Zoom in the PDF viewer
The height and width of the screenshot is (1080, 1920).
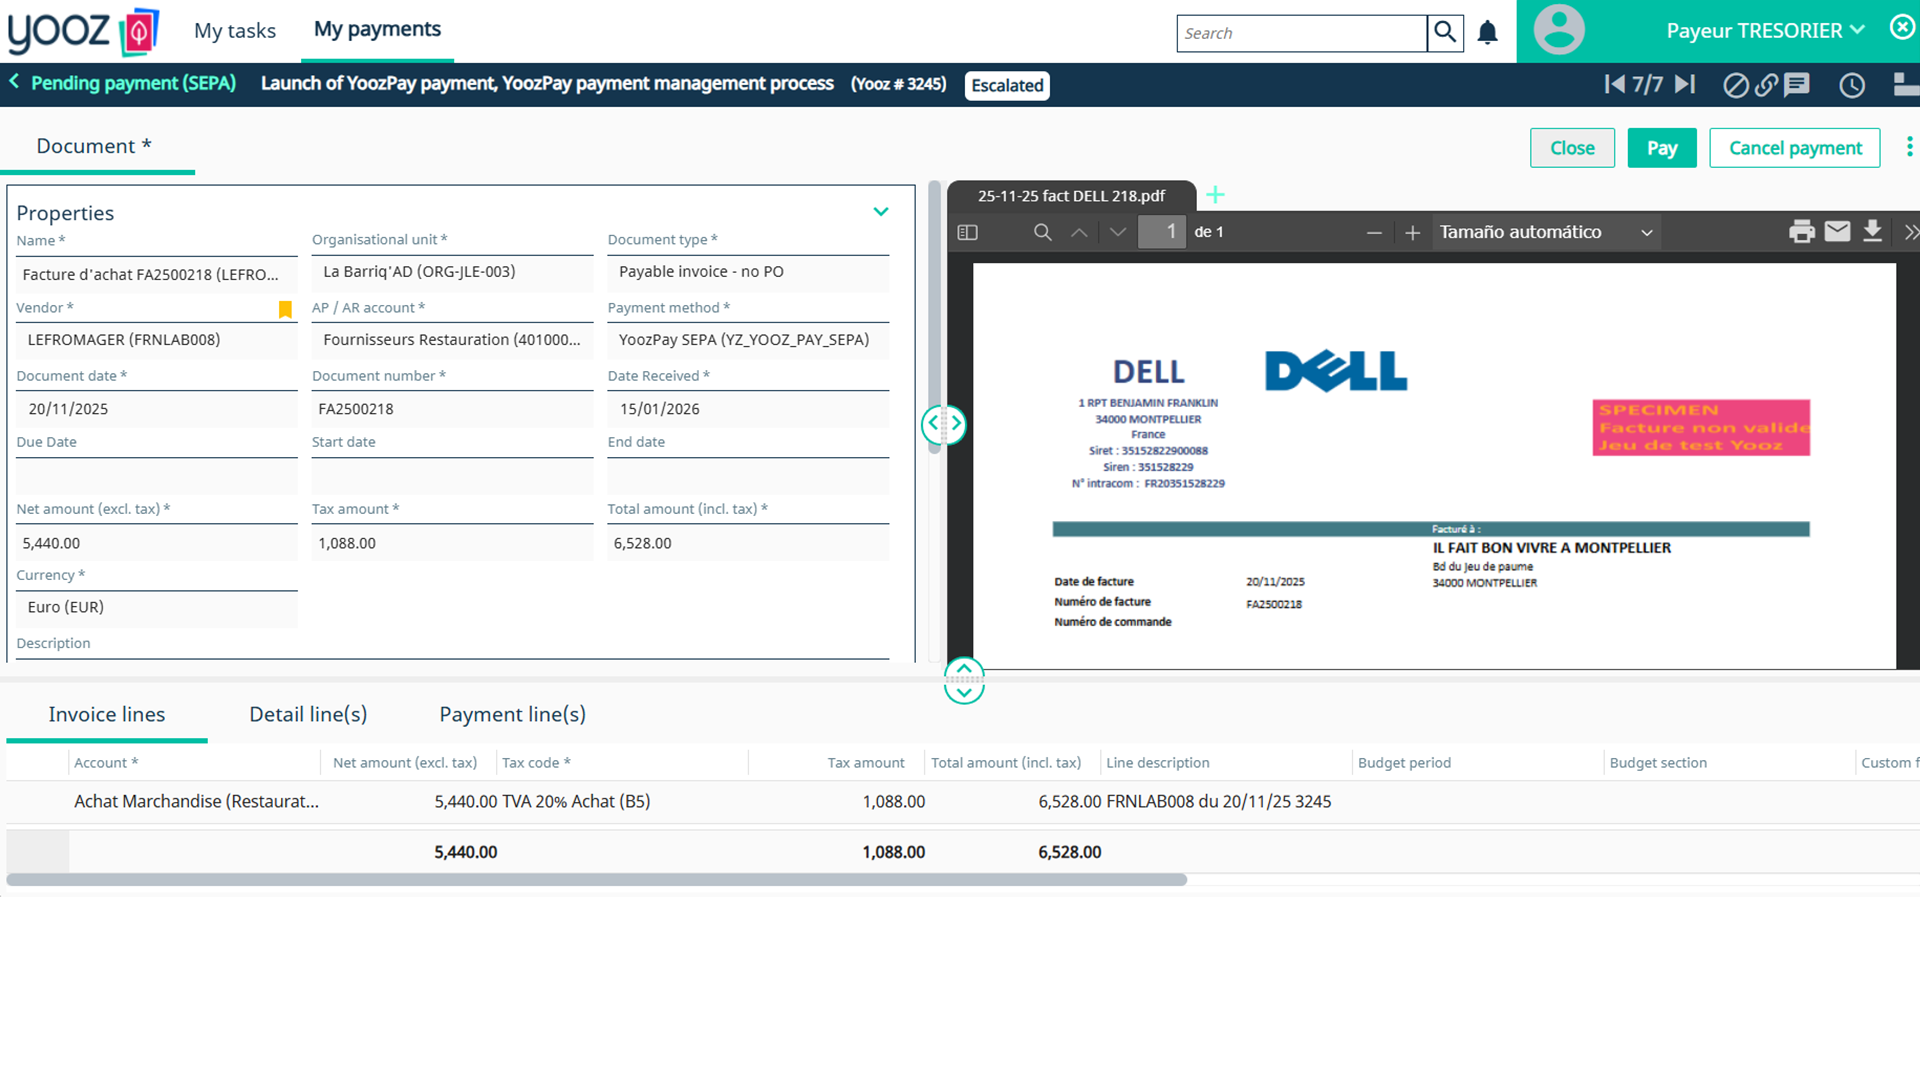point(1412,232)
